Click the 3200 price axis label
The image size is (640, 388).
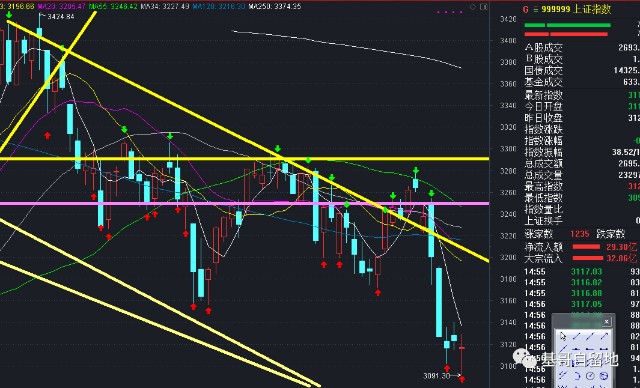click(x=508, y=257)
